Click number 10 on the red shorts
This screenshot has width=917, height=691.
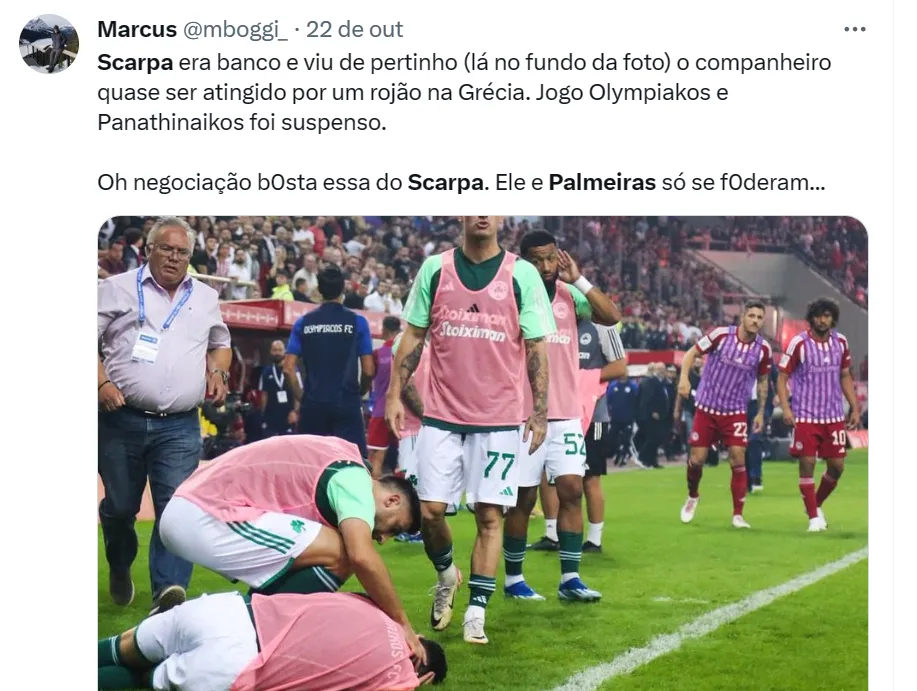(839, 437)
